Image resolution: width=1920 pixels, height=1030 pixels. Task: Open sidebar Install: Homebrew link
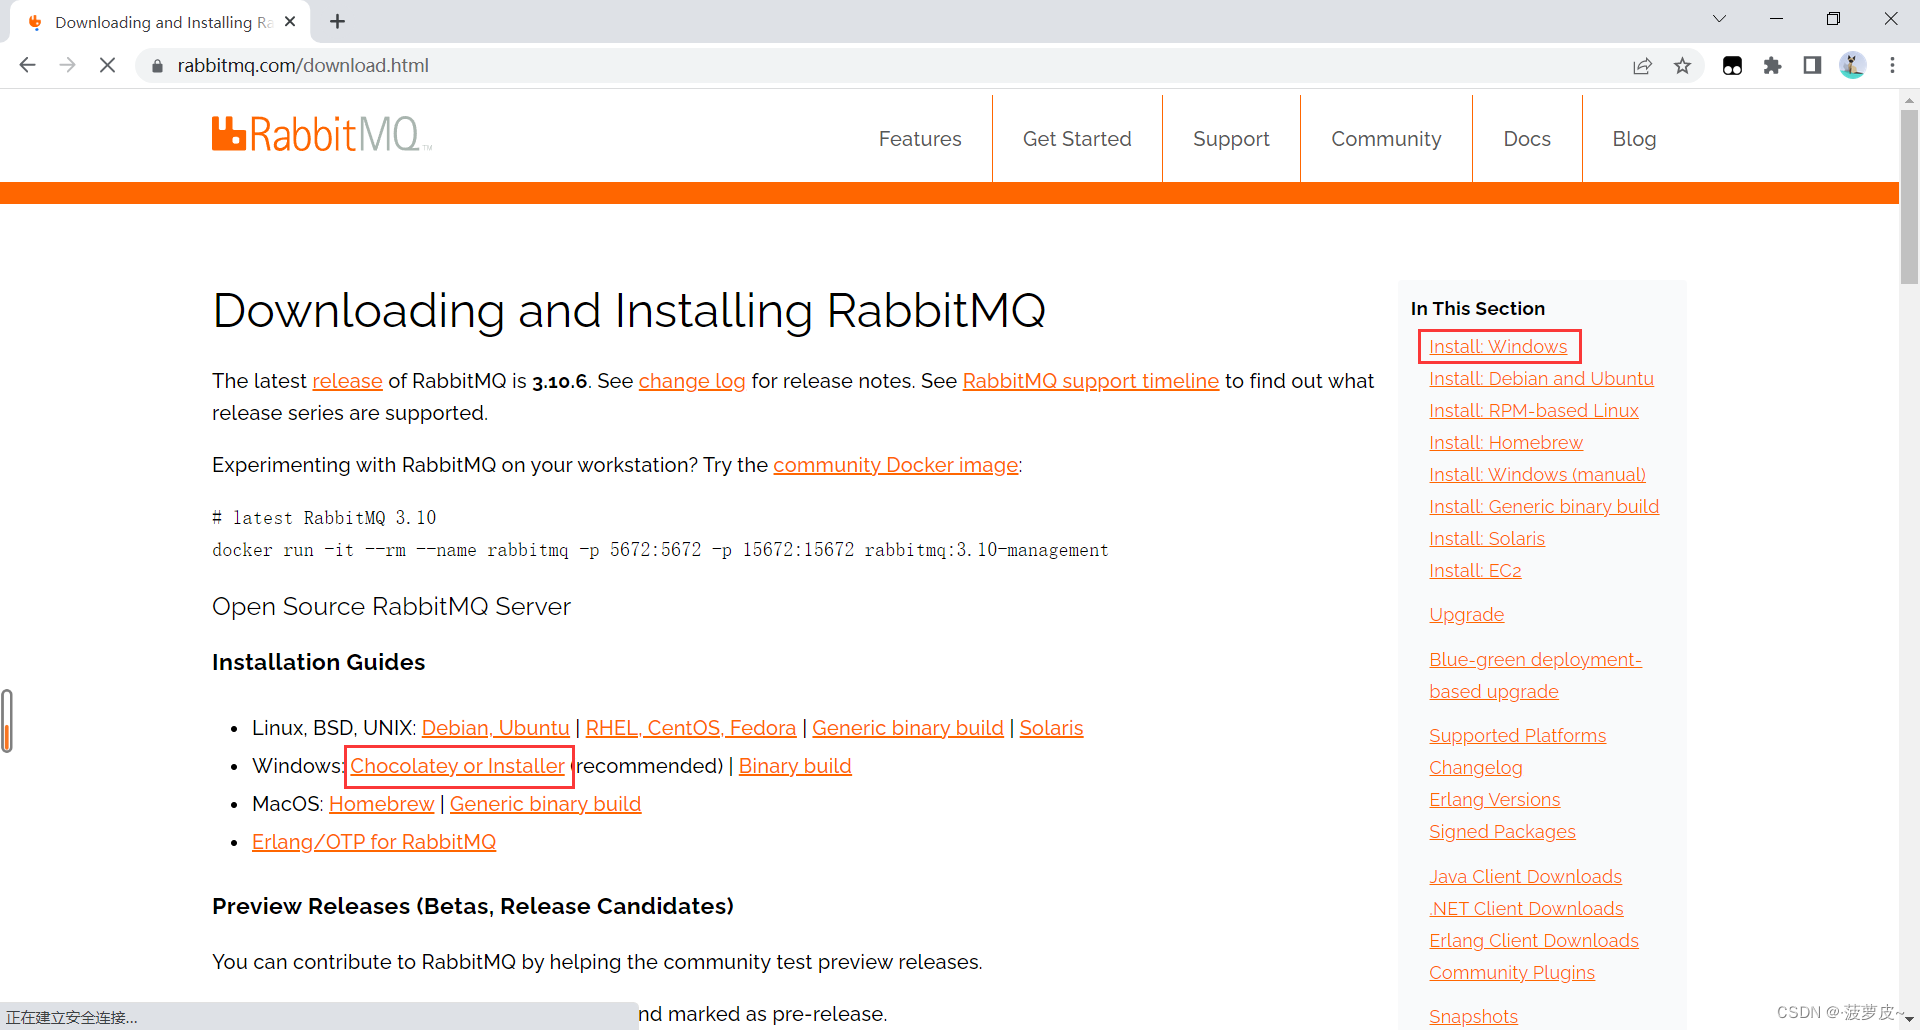(1506, 443)
